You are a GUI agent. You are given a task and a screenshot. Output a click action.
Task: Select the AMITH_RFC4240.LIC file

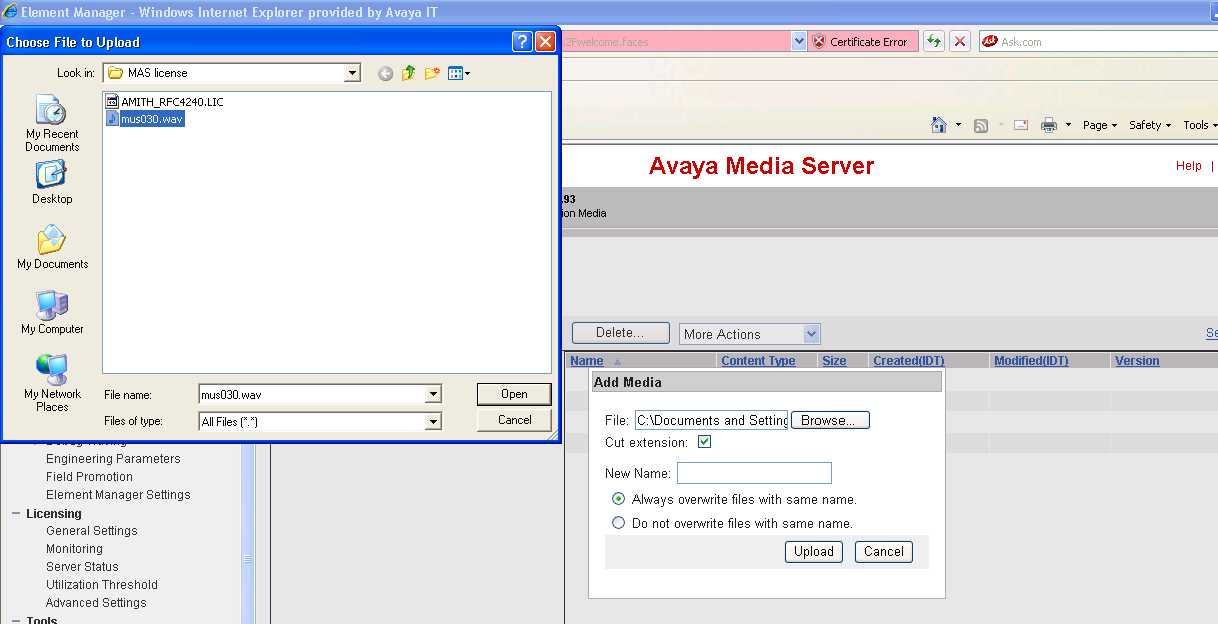click(164, 102)
